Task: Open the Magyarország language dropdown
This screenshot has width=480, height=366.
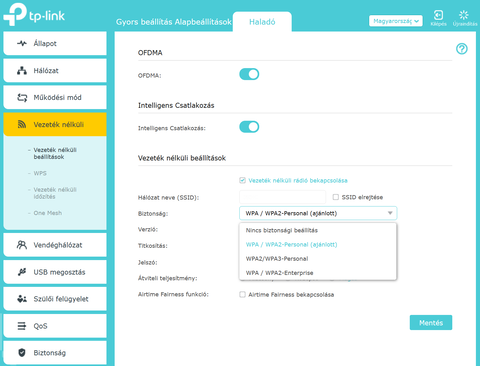Action: pyautogui.click(x=396, y=21)
